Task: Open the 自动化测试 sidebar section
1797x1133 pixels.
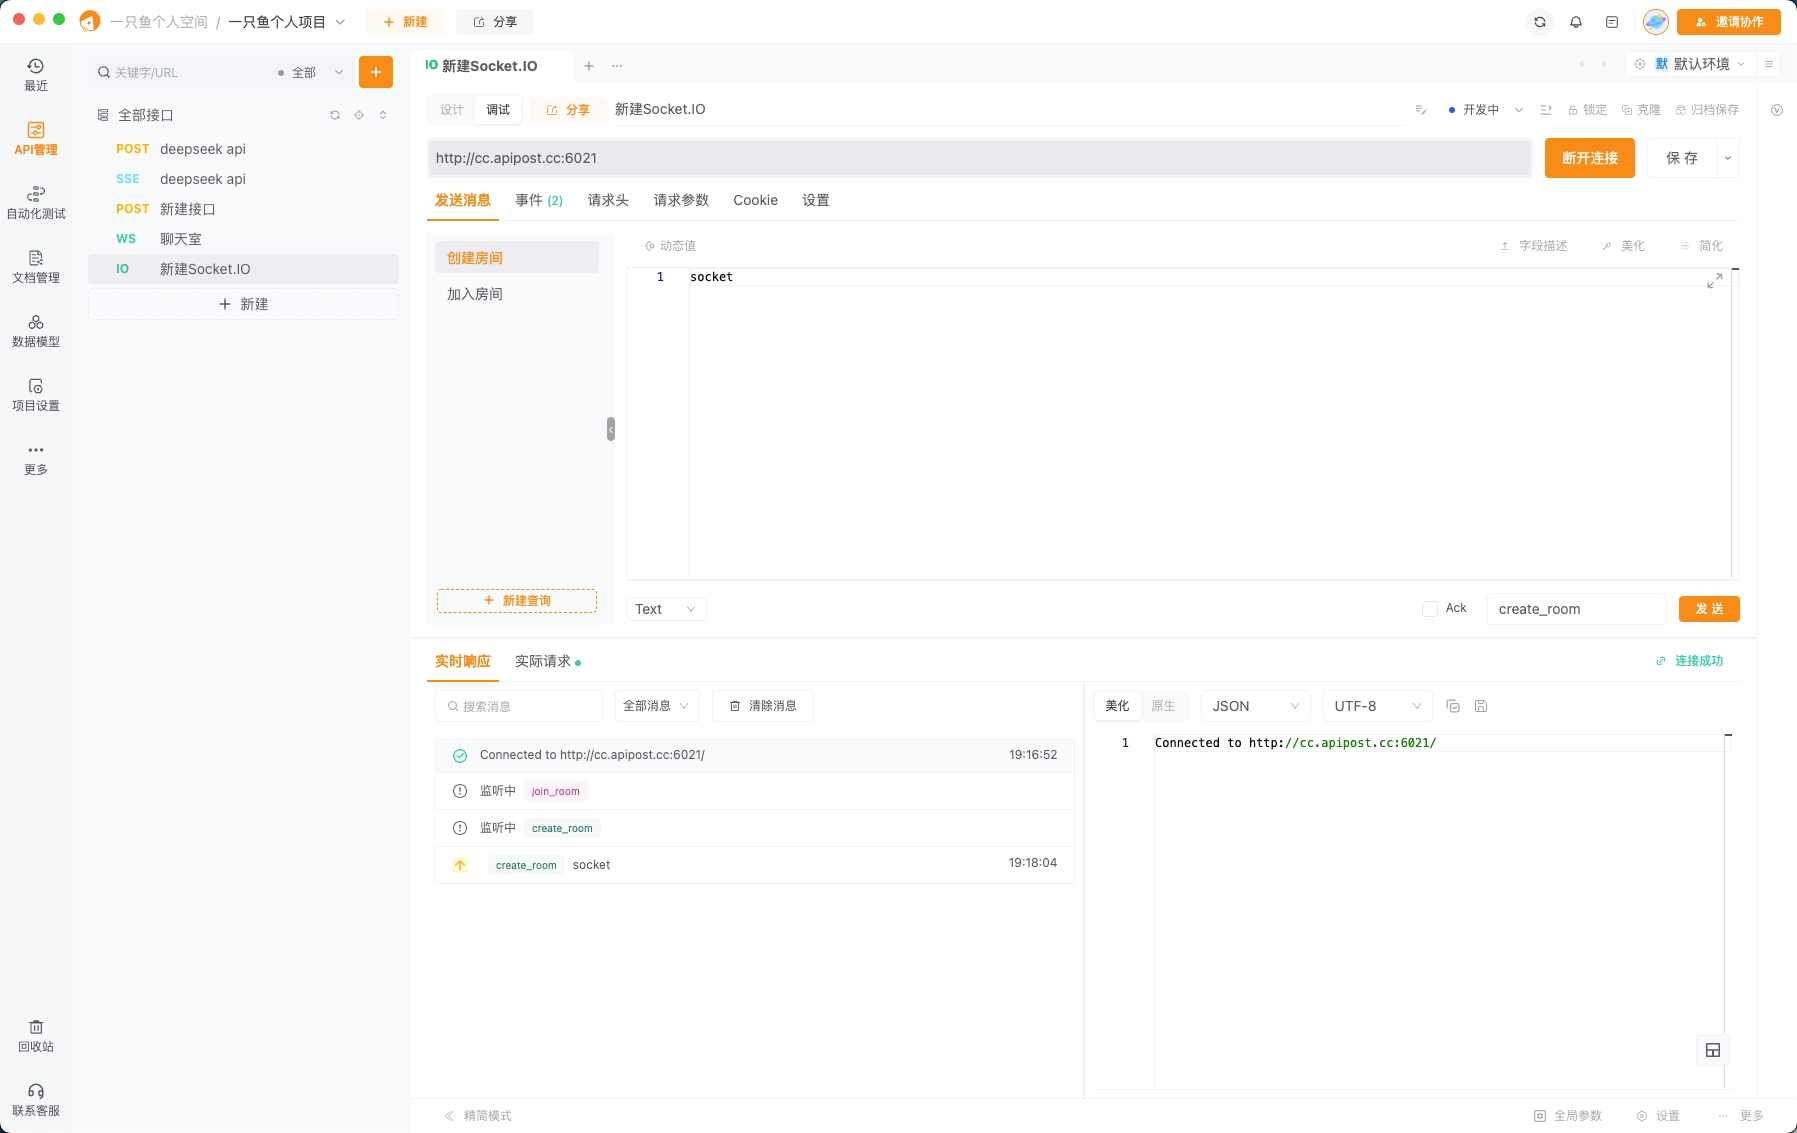Action: click(36, 202)
